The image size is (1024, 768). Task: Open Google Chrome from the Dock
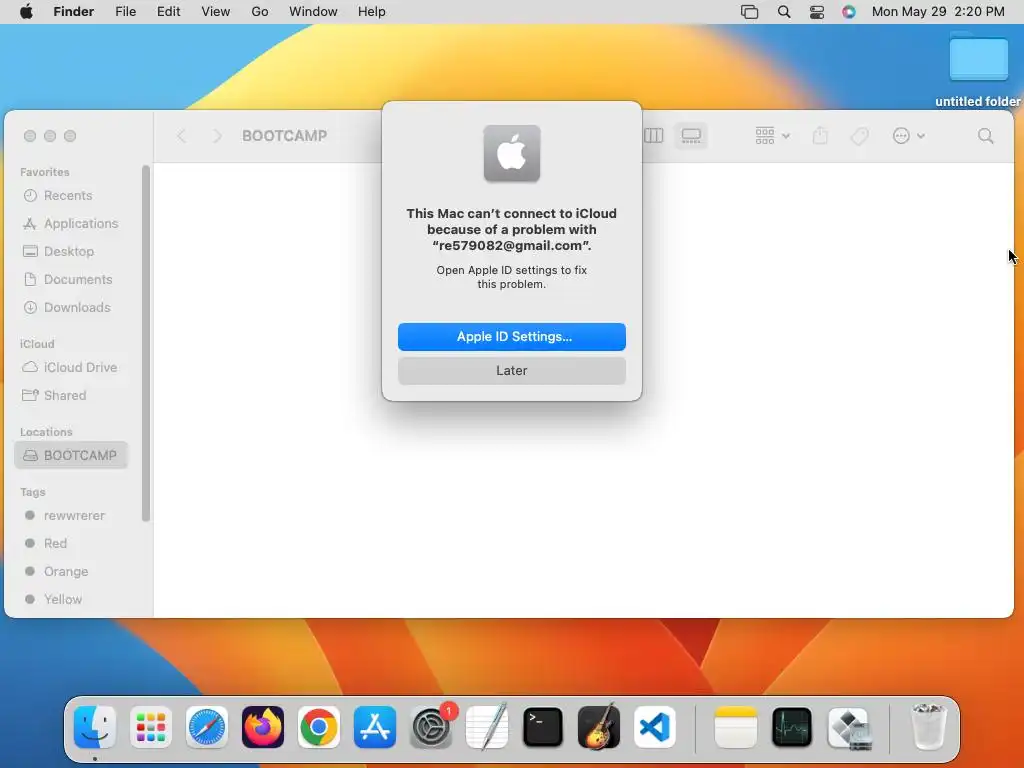click(x=319, y=727)
